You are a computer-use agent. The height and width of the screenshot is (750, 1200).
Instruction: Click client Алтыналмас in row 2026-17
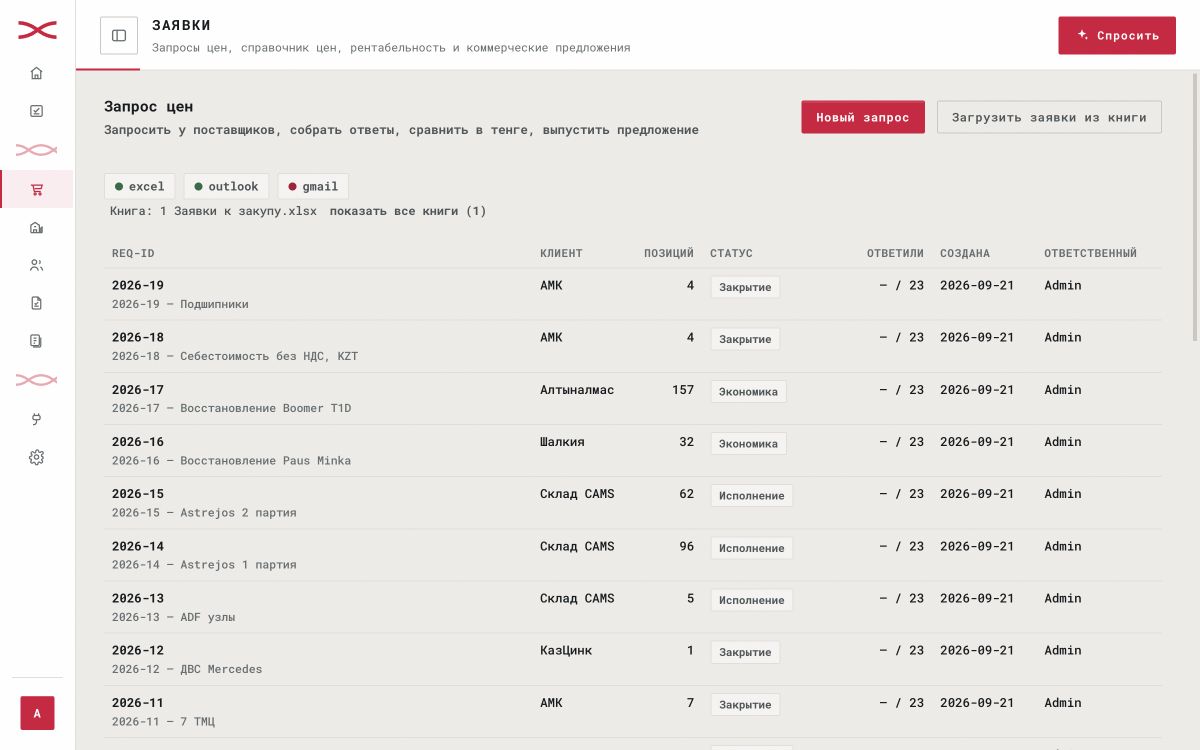coord(577,390)
